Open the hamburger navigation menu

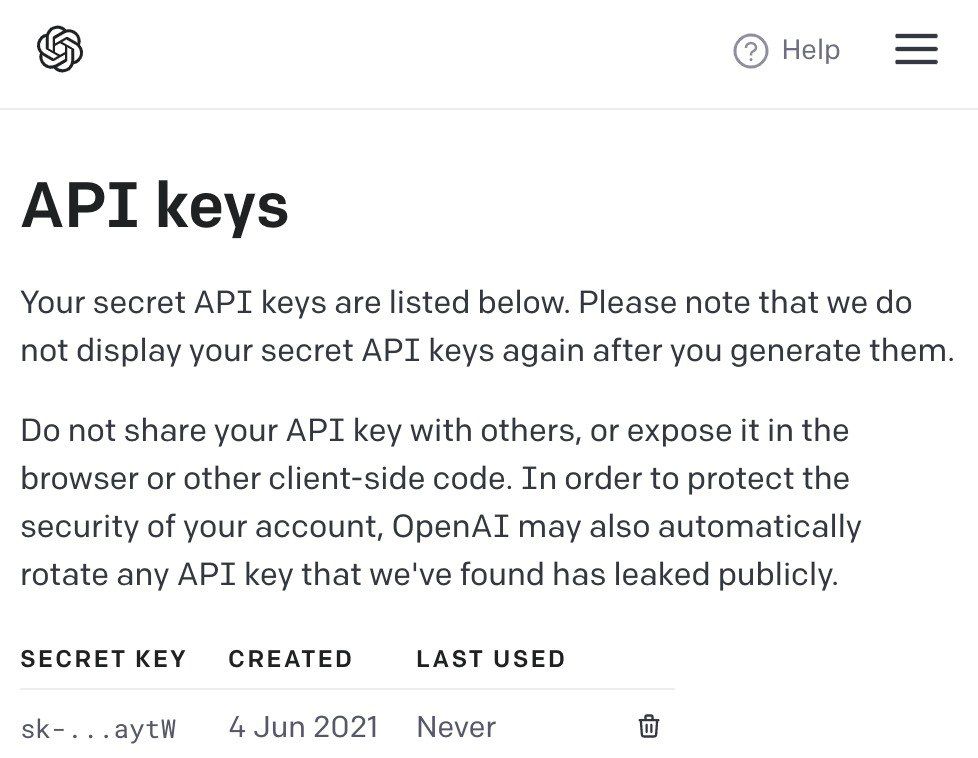(x=916, y=49)
